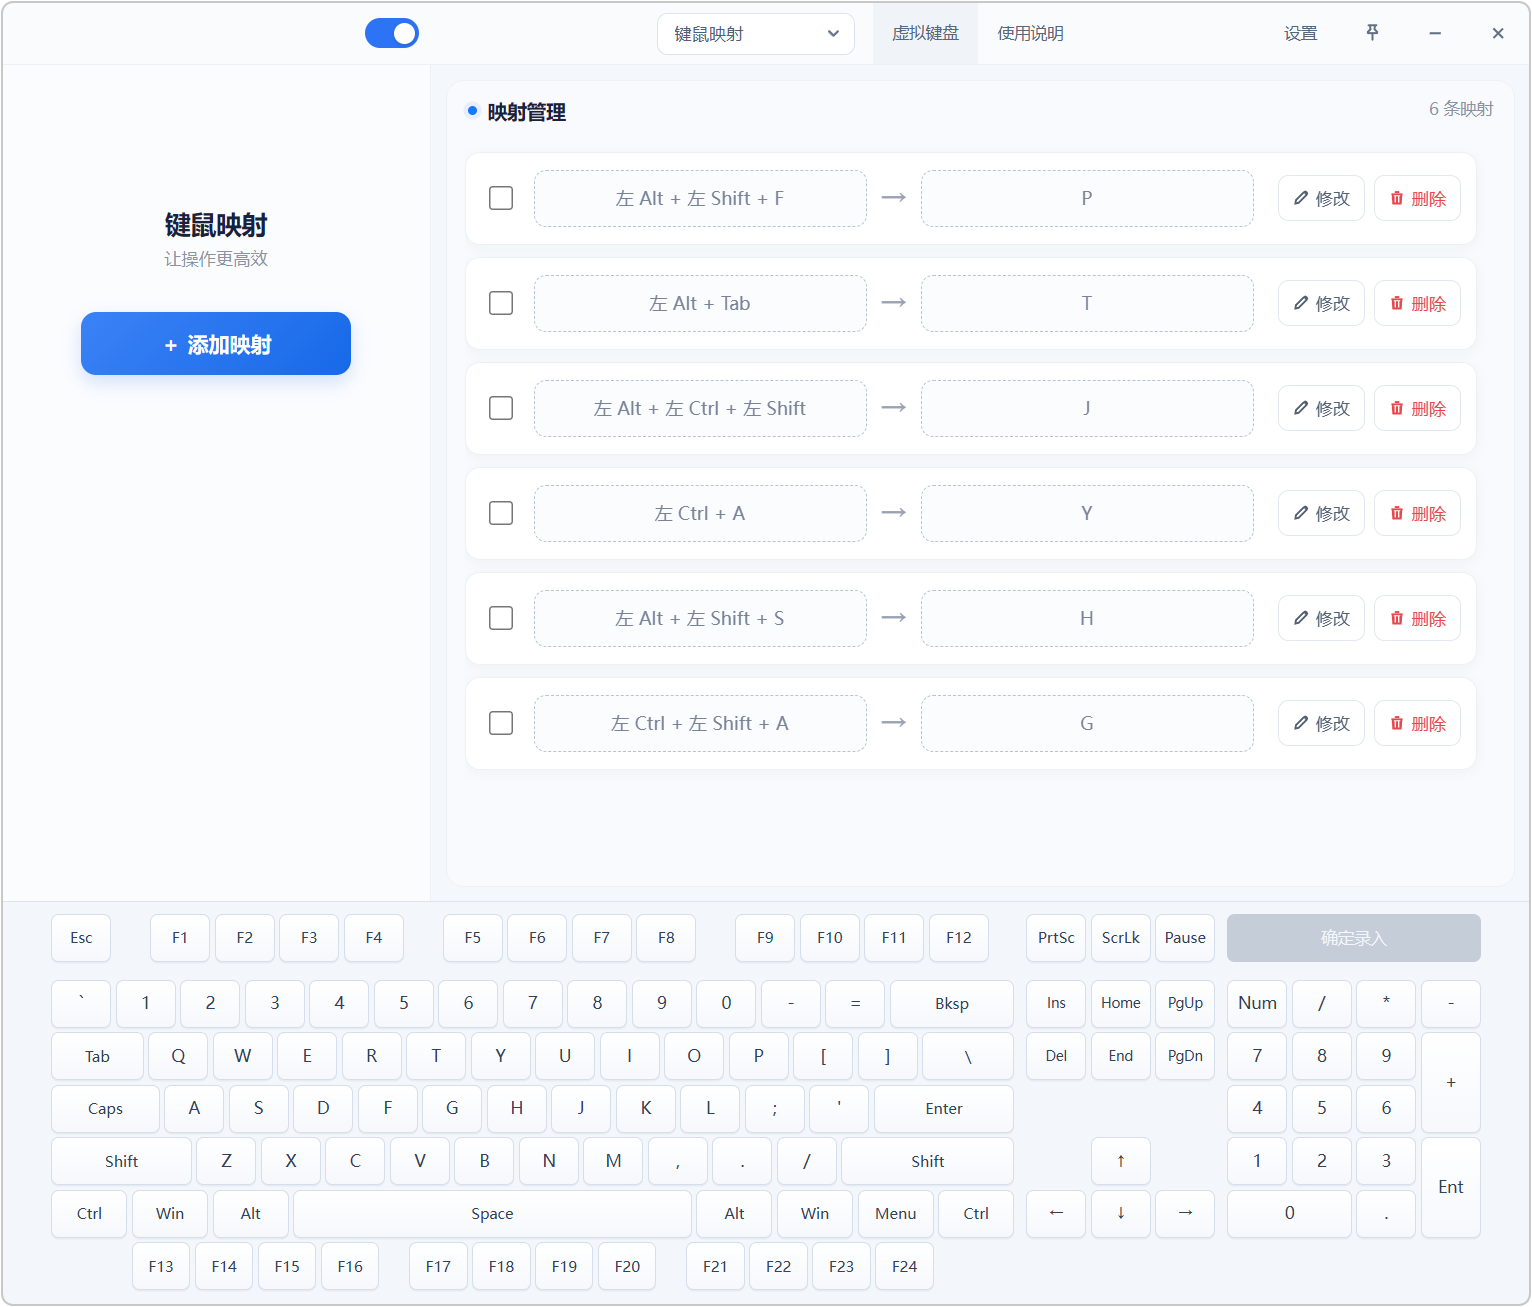Screen dimensions: 1532x1307
Task: Click 删除 for the mapping to T
Action: pos(1417,303)
